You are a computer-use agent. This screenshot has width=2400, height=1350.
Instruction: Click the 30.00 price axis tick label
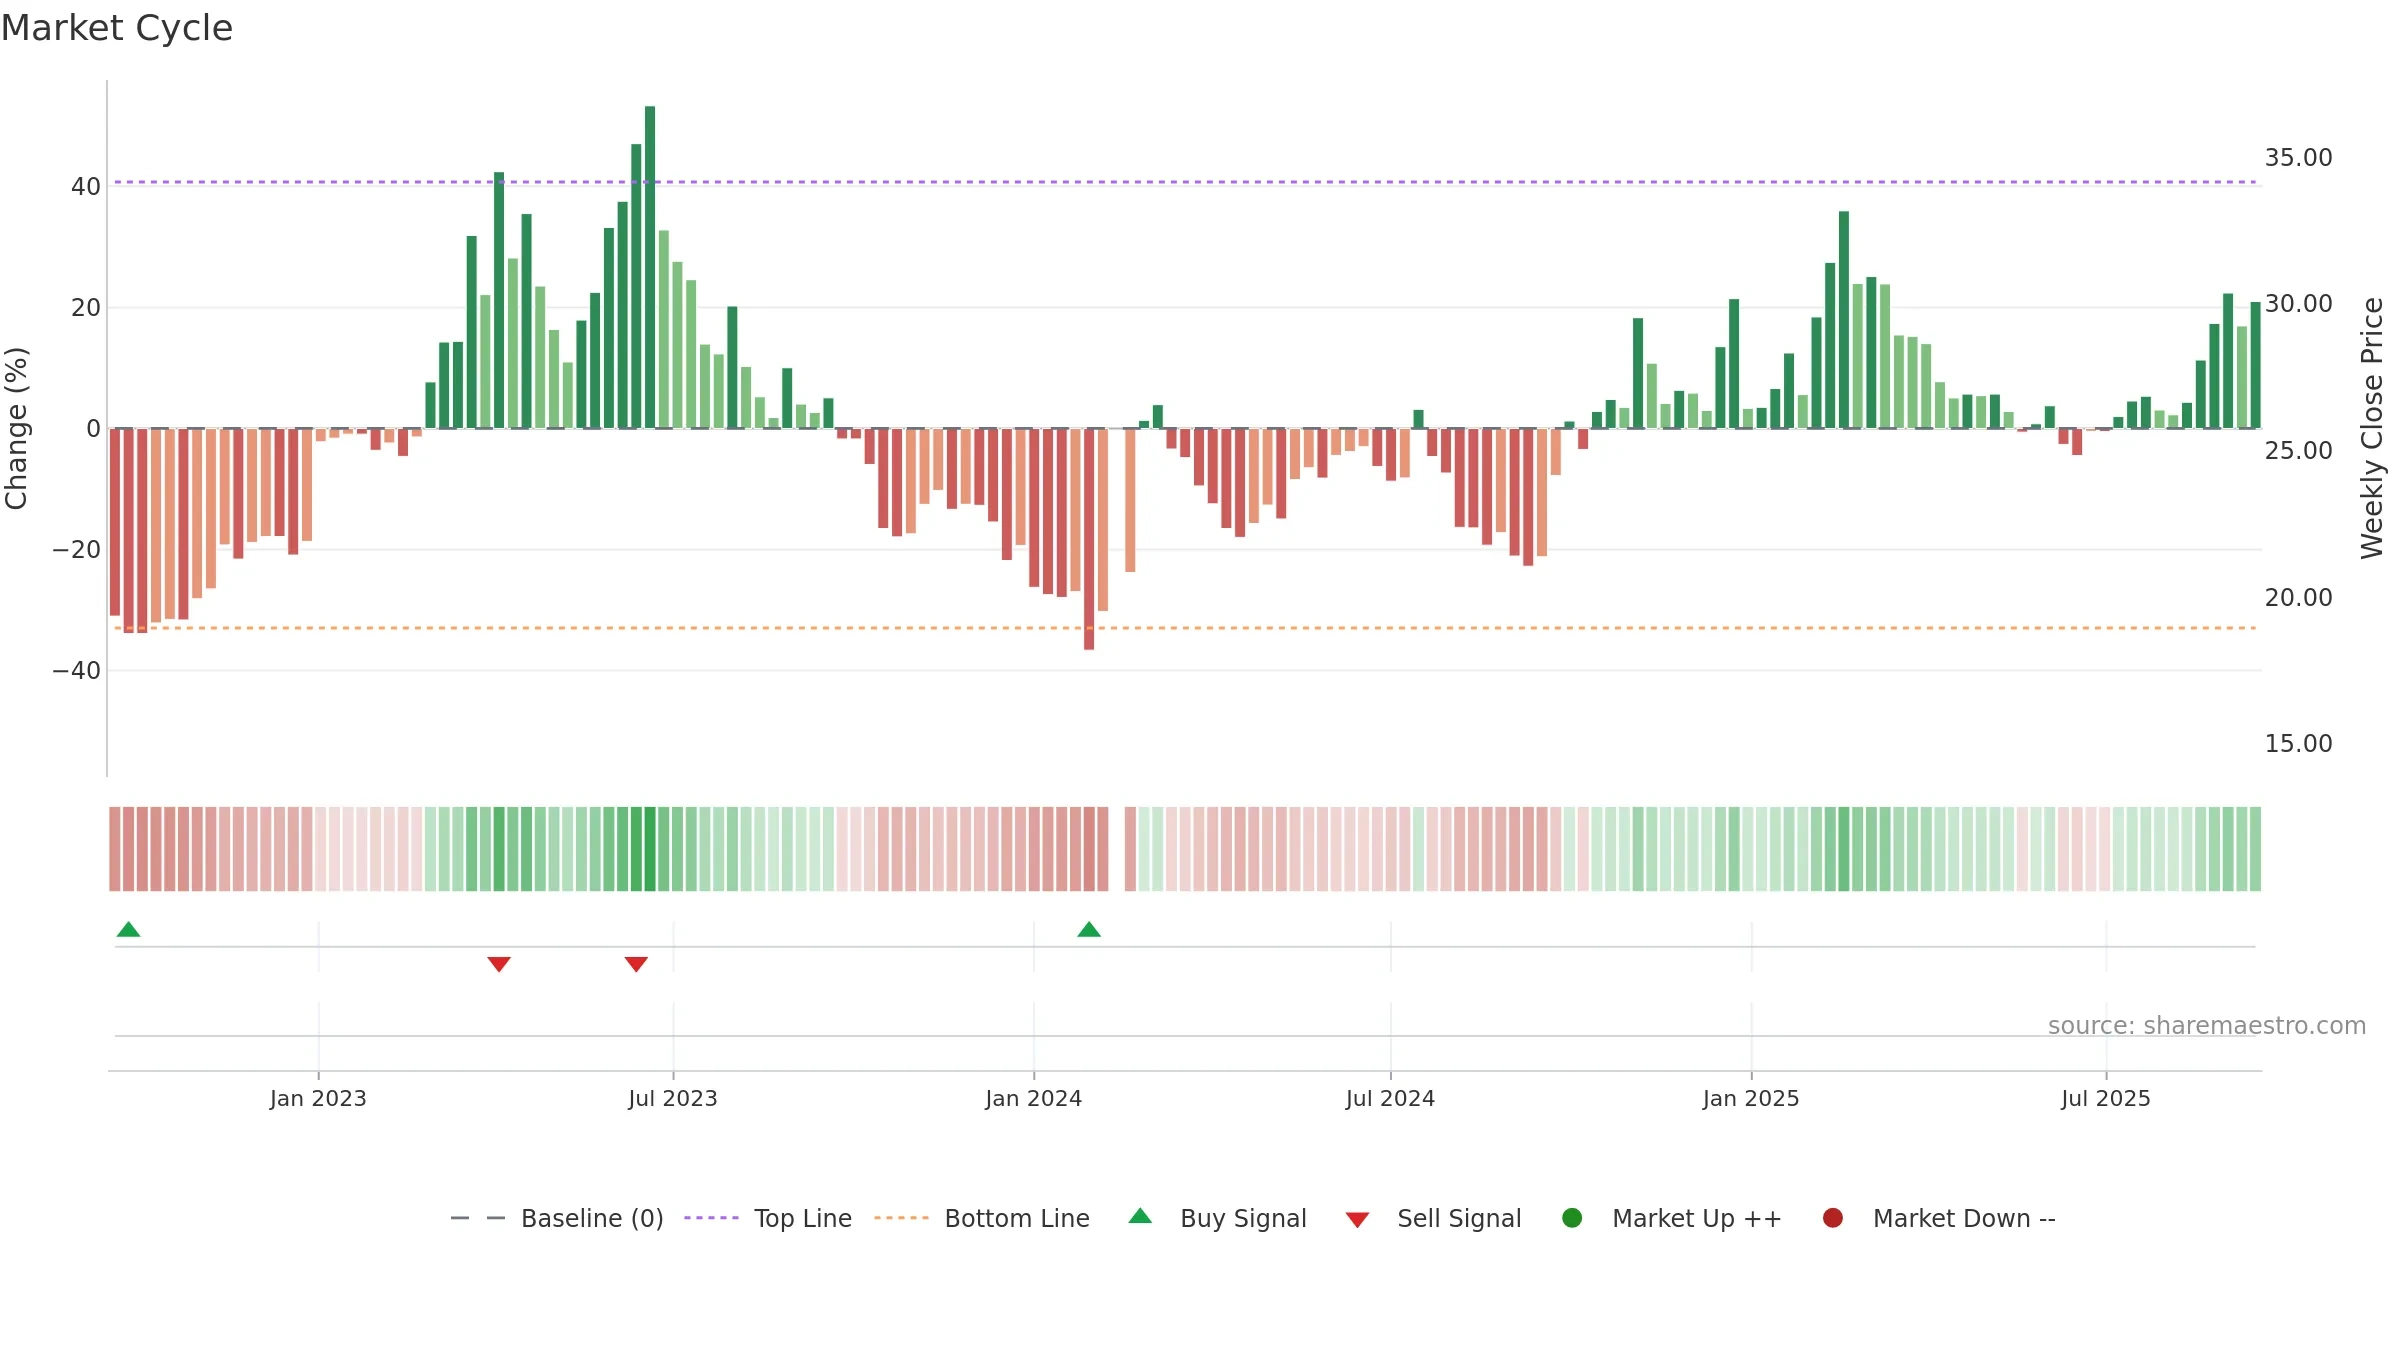[2298, 304]
